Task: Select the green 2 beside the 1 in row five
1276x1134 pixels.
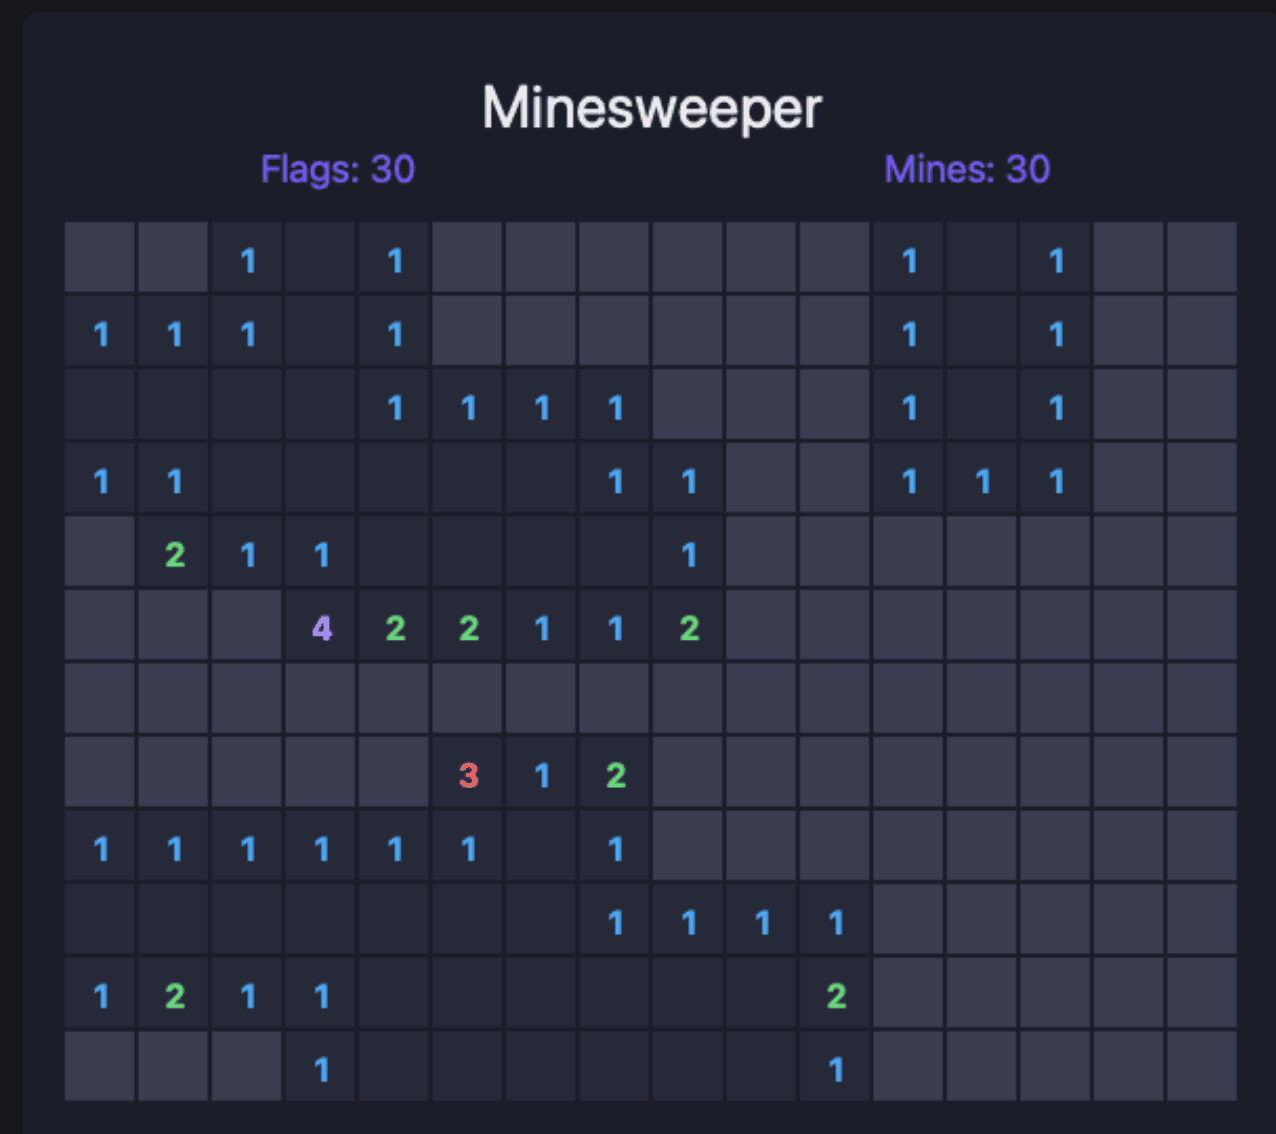Action: [173, 554]
